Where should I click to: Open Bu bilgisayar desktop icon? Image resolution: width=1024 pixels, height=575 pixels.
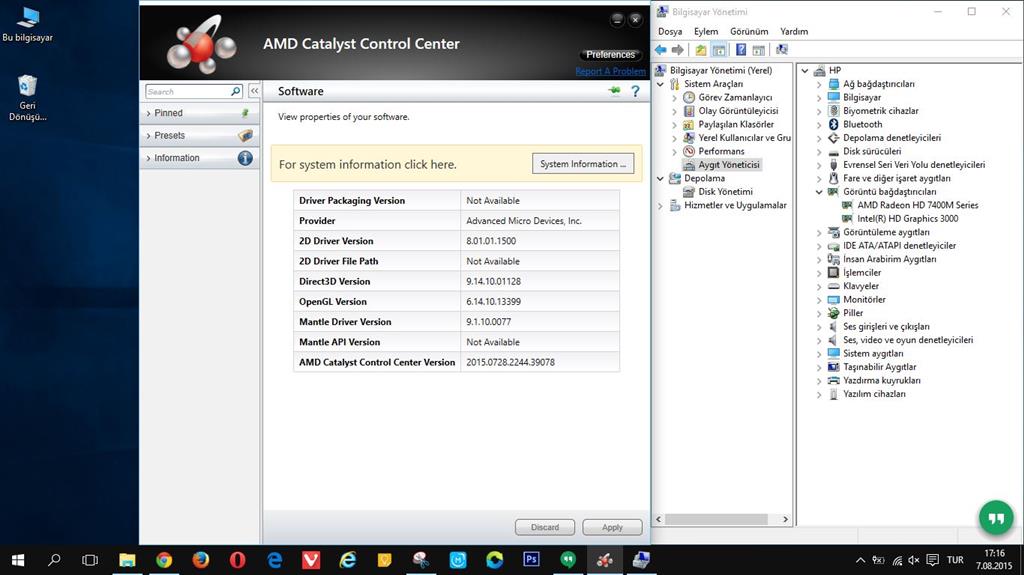27,25
